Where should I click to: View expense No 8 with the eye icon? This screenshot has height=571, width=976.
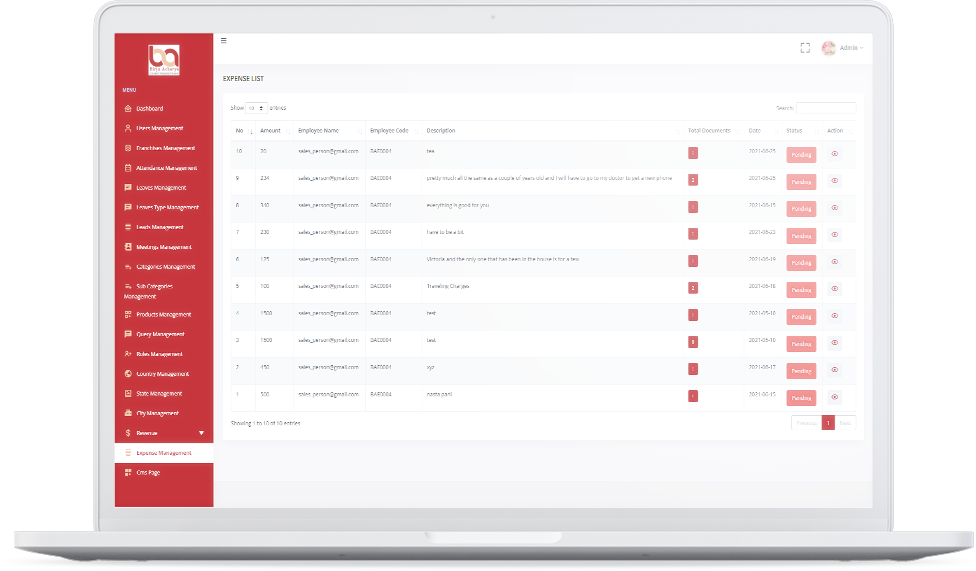point(835,208)
